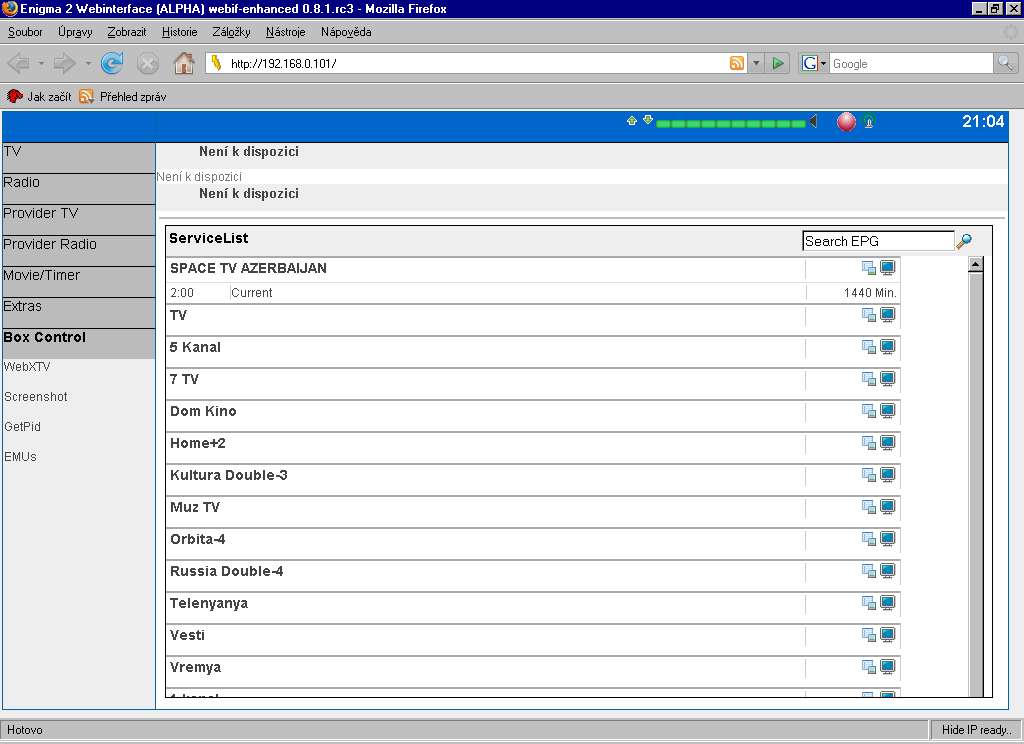Open the Záložky menu
This screenshot has width=1024, height=744.
pos(231,32)
